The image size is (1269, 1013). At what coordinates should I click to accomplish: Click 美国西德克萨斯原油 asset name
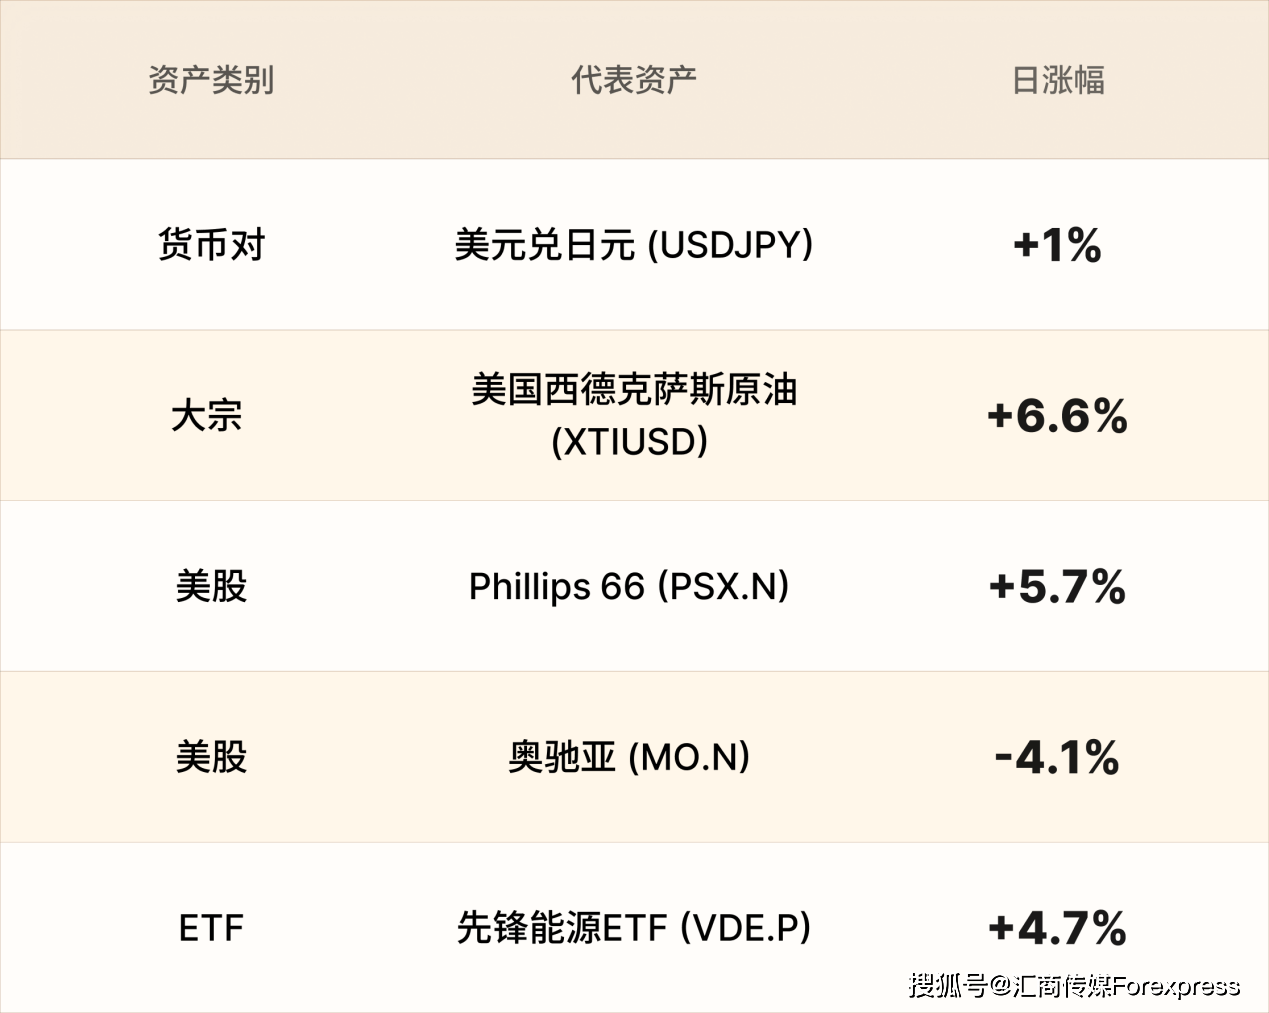634,390
